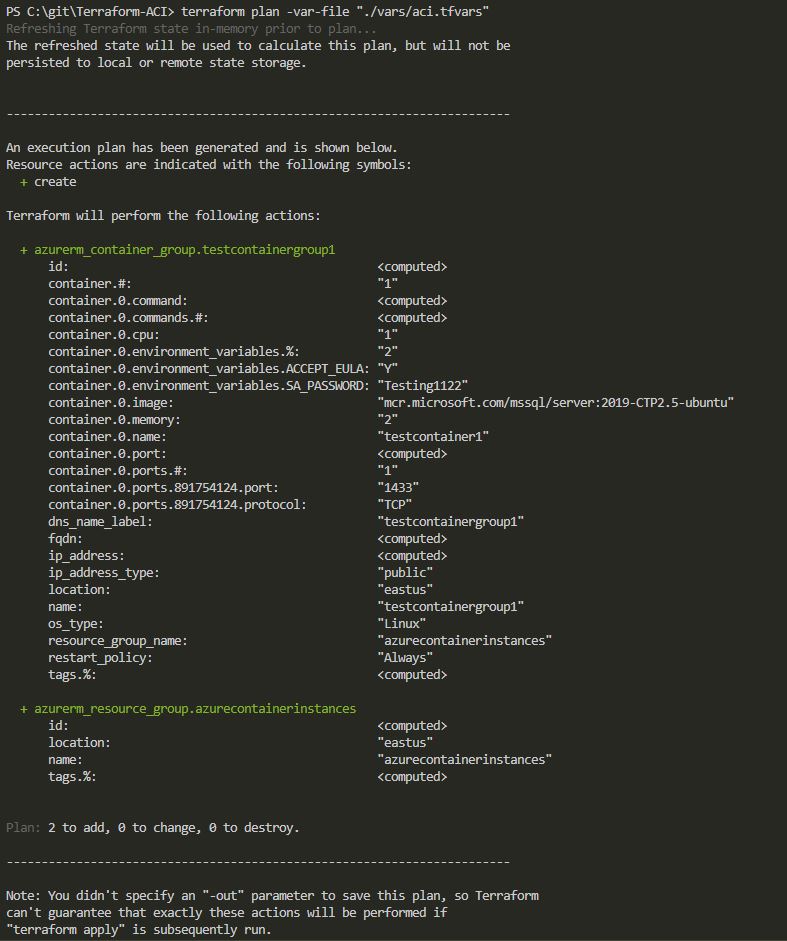Select azurerm_resource_group.azurecontainerinstances resource heading
The height and width of the screenshot is (941, 787).
[x=194, y=709]
